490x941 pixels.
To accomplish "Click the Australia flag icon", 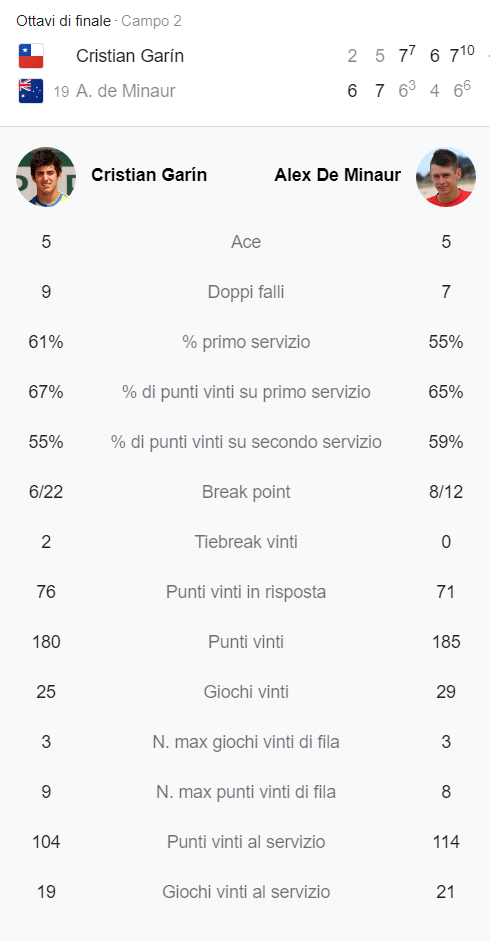I will click(x=31, y=91).
